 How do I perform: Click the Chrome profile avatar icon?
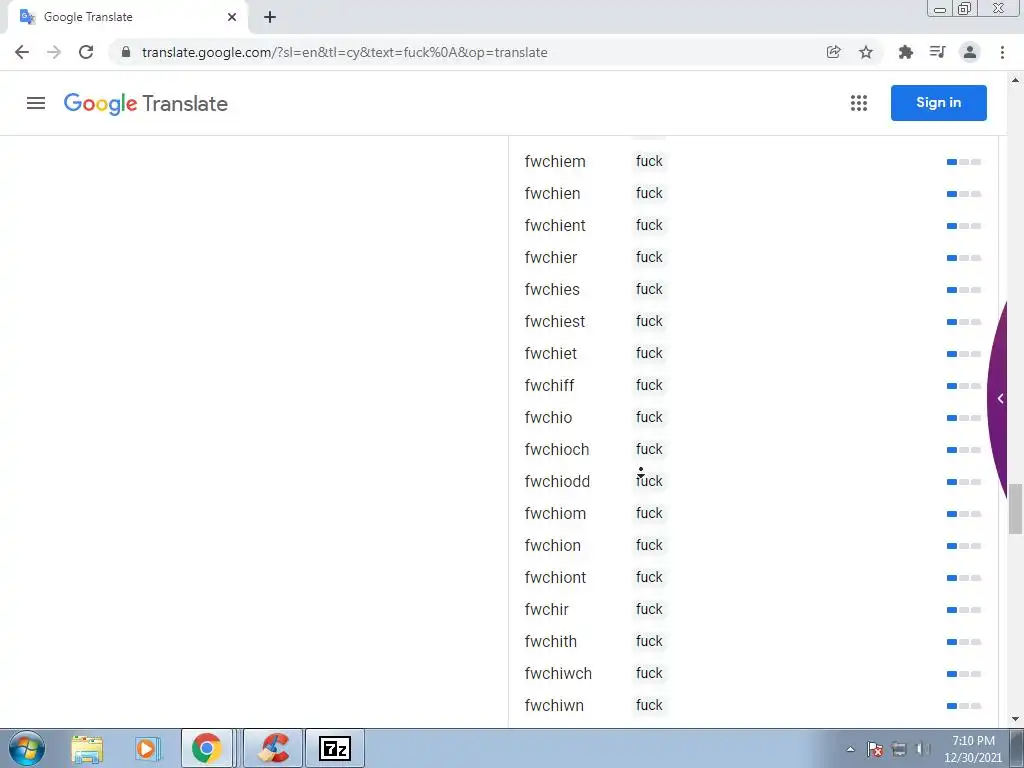pyautogui.click(x=970, y=52)
